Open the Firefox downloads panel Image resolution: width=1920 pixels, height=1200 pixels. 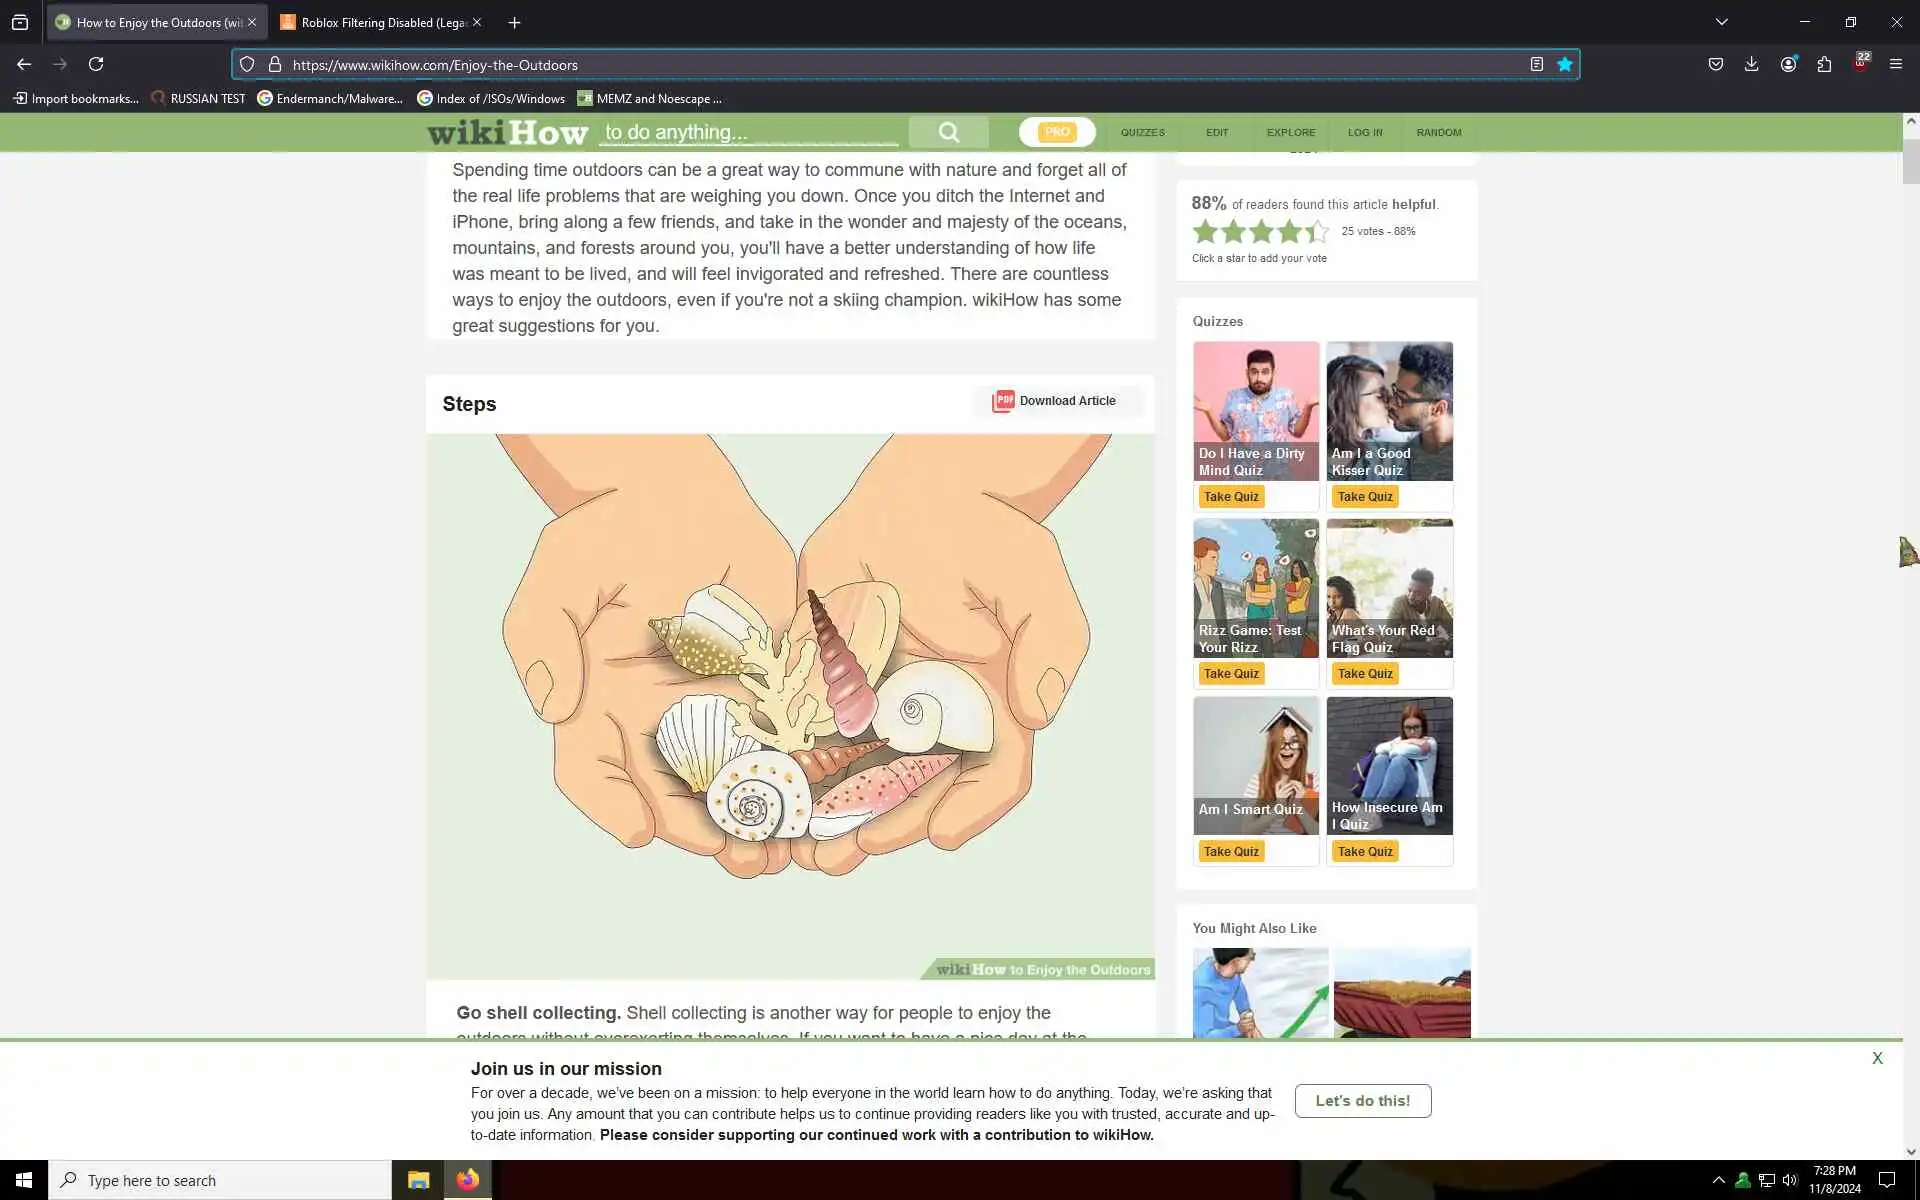1751,64
